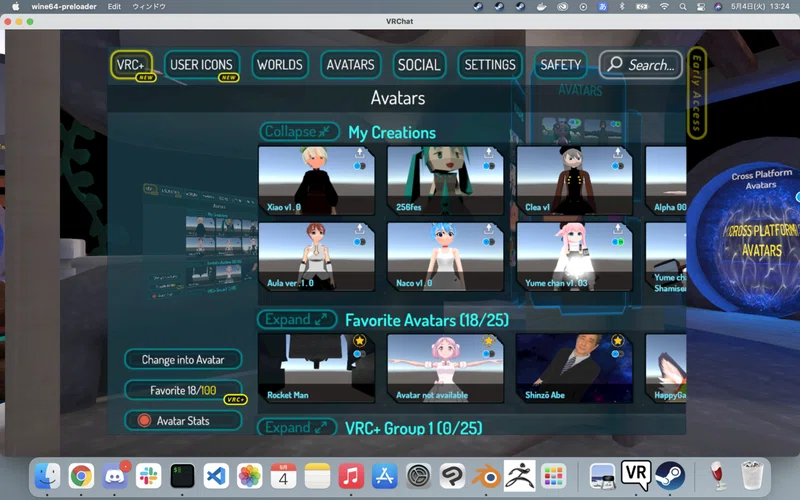Open Google Chrome from the dock
The height and width of the screenshot is (500, 800).
coord(82,477)
